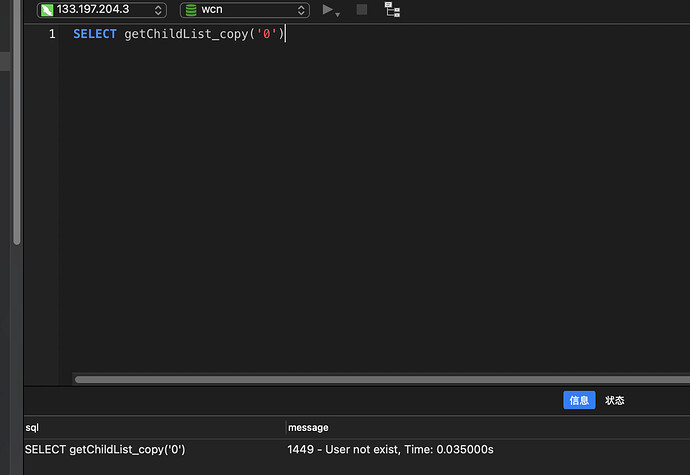Click the vertical scrollbar in the left sidebar
Viewport: 690px width, 475px height.
(17, 122)
